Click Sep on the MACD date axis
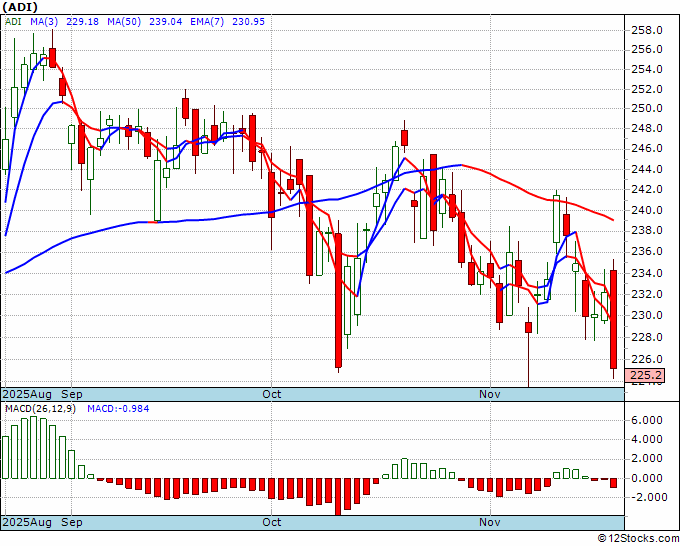 coord(72,522)
